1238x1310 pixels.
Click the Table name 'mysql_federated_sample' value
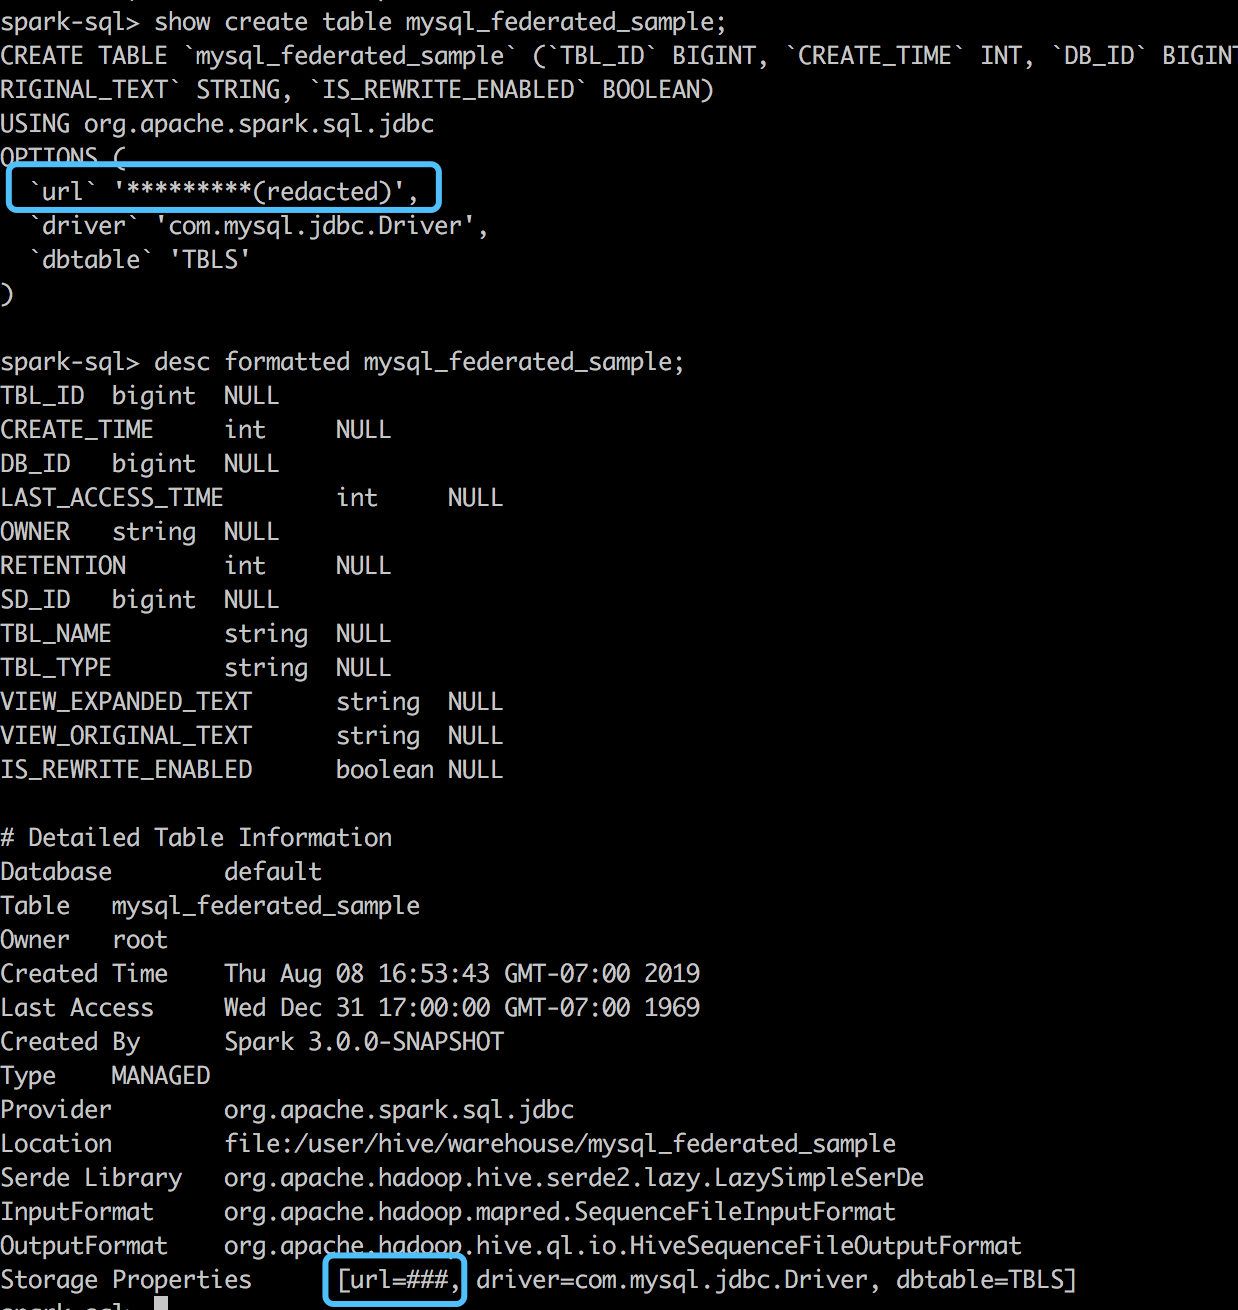tap(266, 906)
